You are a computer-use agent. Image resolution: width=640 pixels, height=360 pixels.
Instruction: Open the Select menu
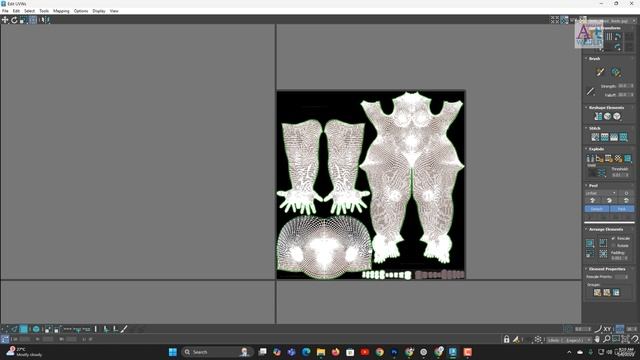tap(29, 11)
